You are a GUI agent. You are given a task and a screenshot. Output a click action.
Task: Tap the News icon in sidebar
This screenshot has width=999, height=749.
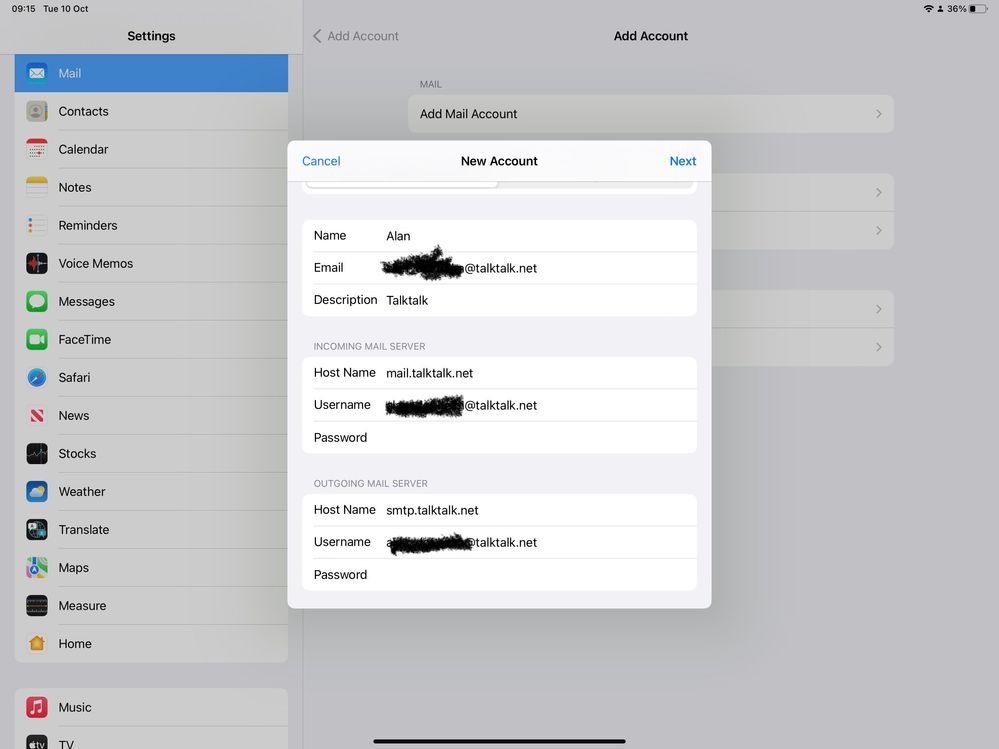(37, 415)
